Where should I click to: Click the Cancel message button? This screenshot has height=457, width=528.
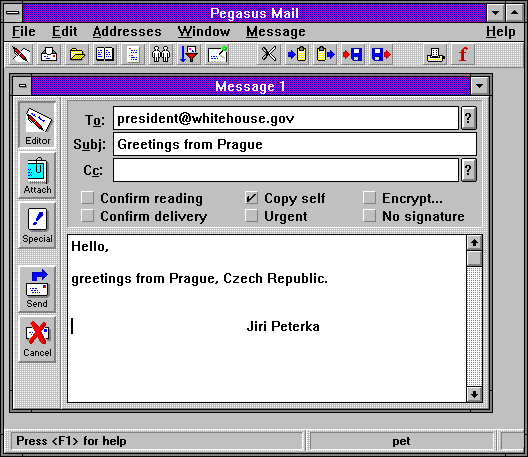pyautogui.click(x=37, y=339)
